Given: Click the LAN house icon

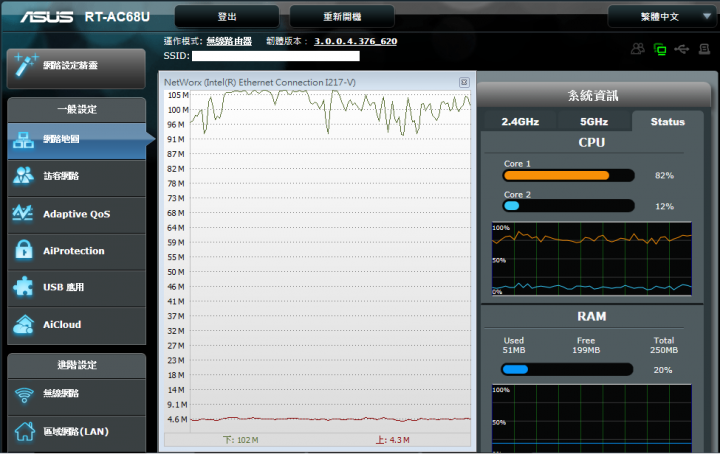Looking at the screenshot, I should [x=24, y=431].
